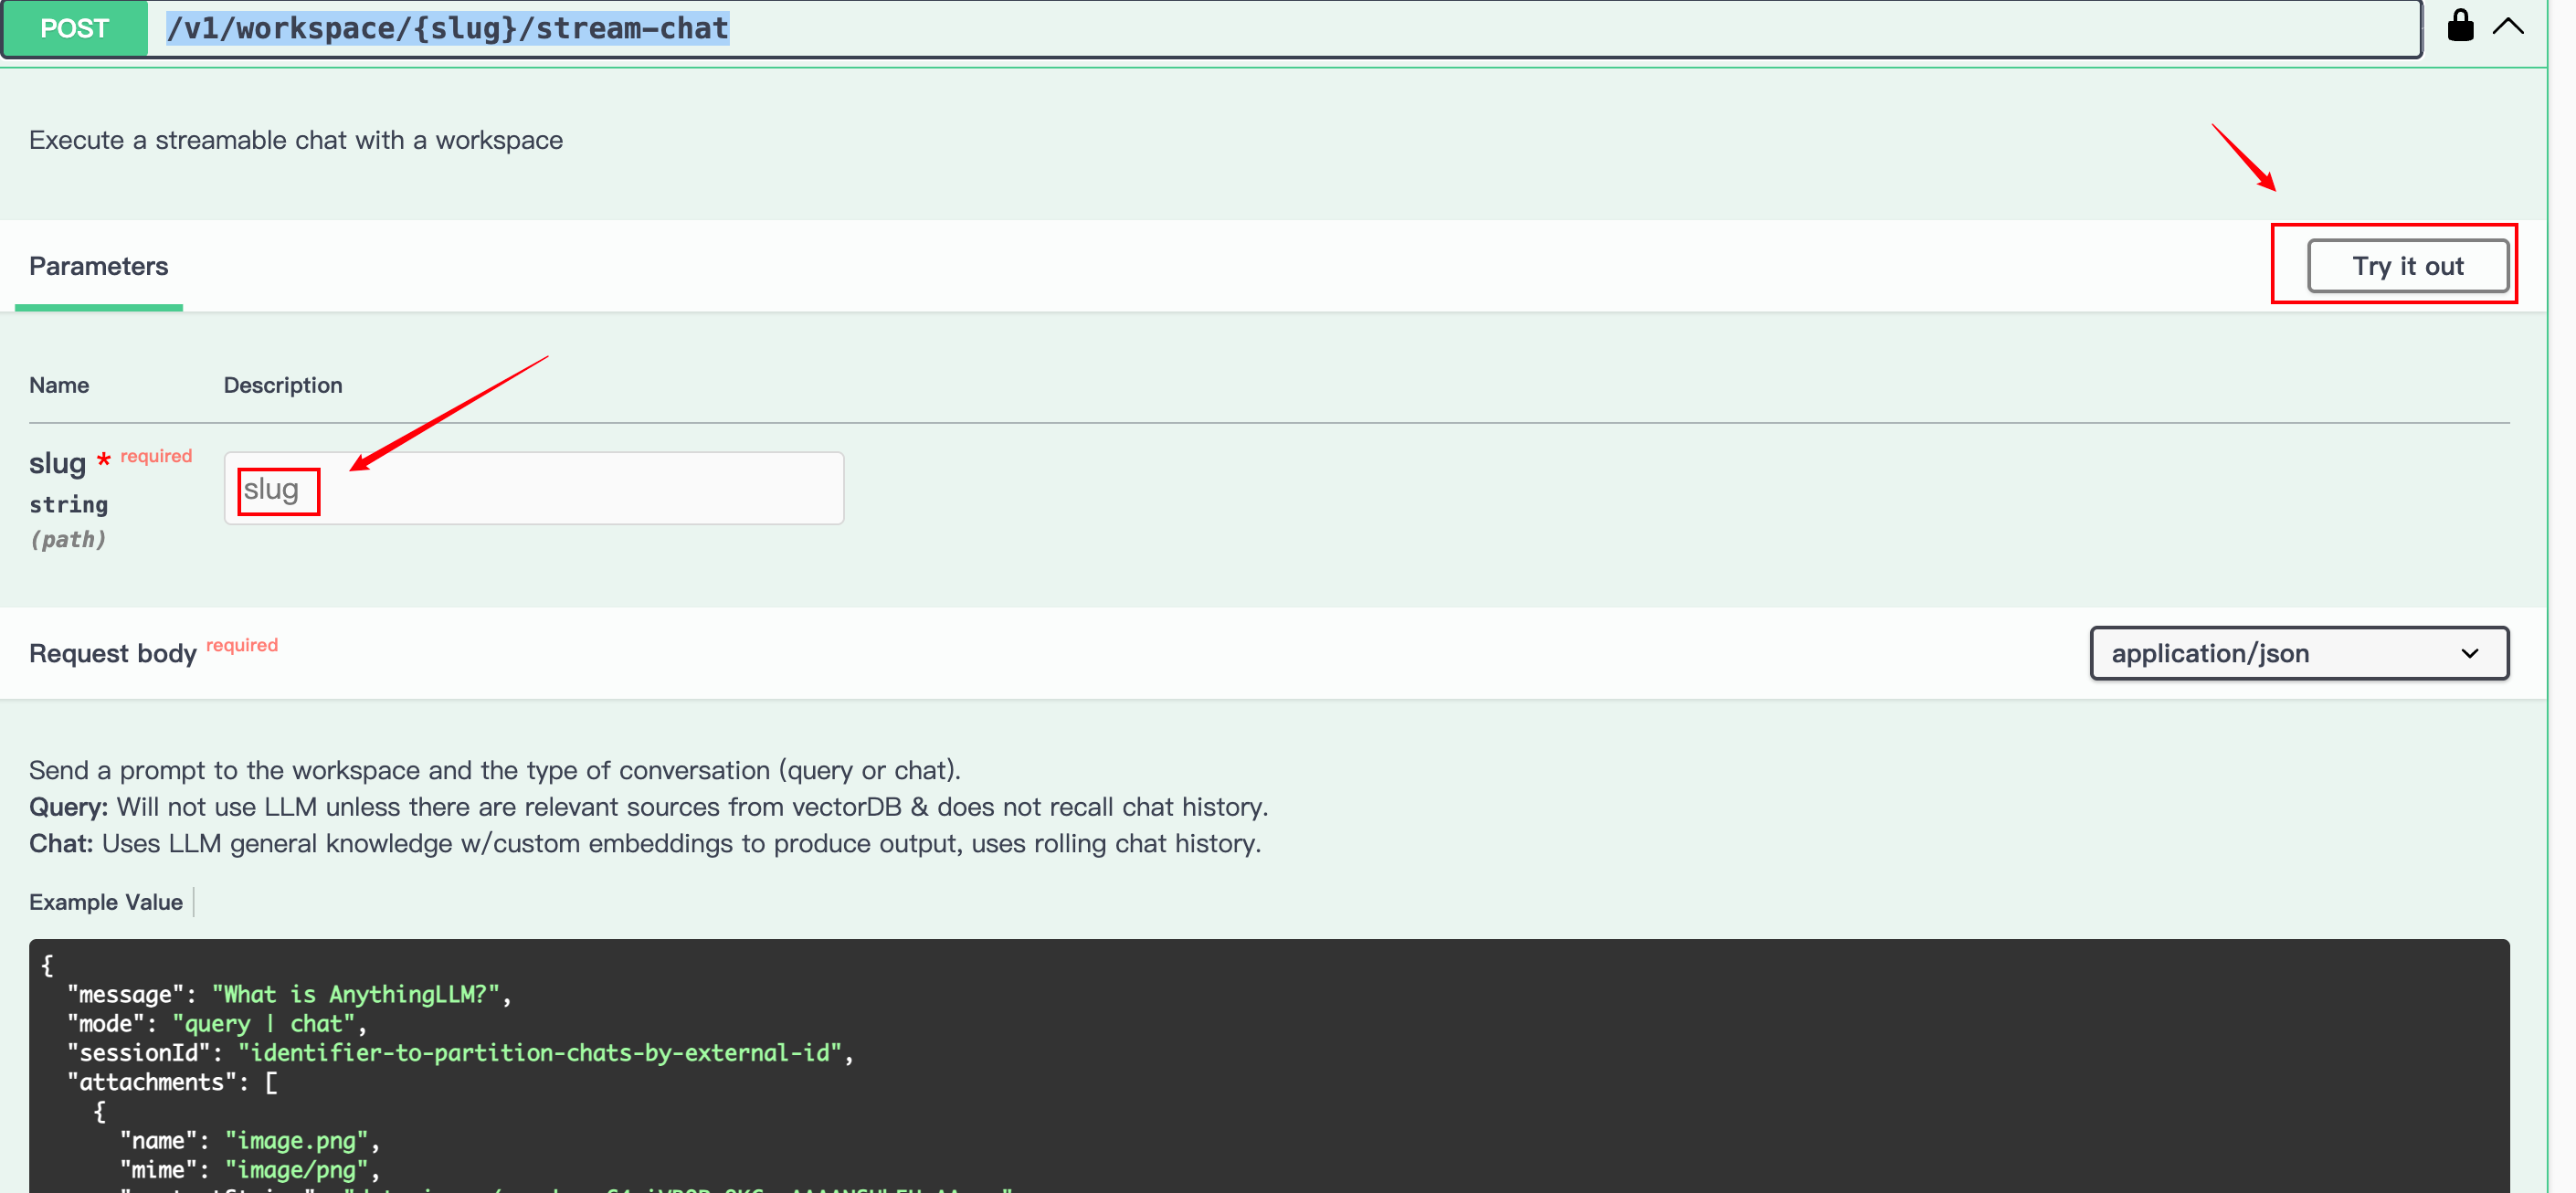Click the endpoint description about streamable chat
This screenshot has width=2576, height=1193.
click(x=296, y=140)
